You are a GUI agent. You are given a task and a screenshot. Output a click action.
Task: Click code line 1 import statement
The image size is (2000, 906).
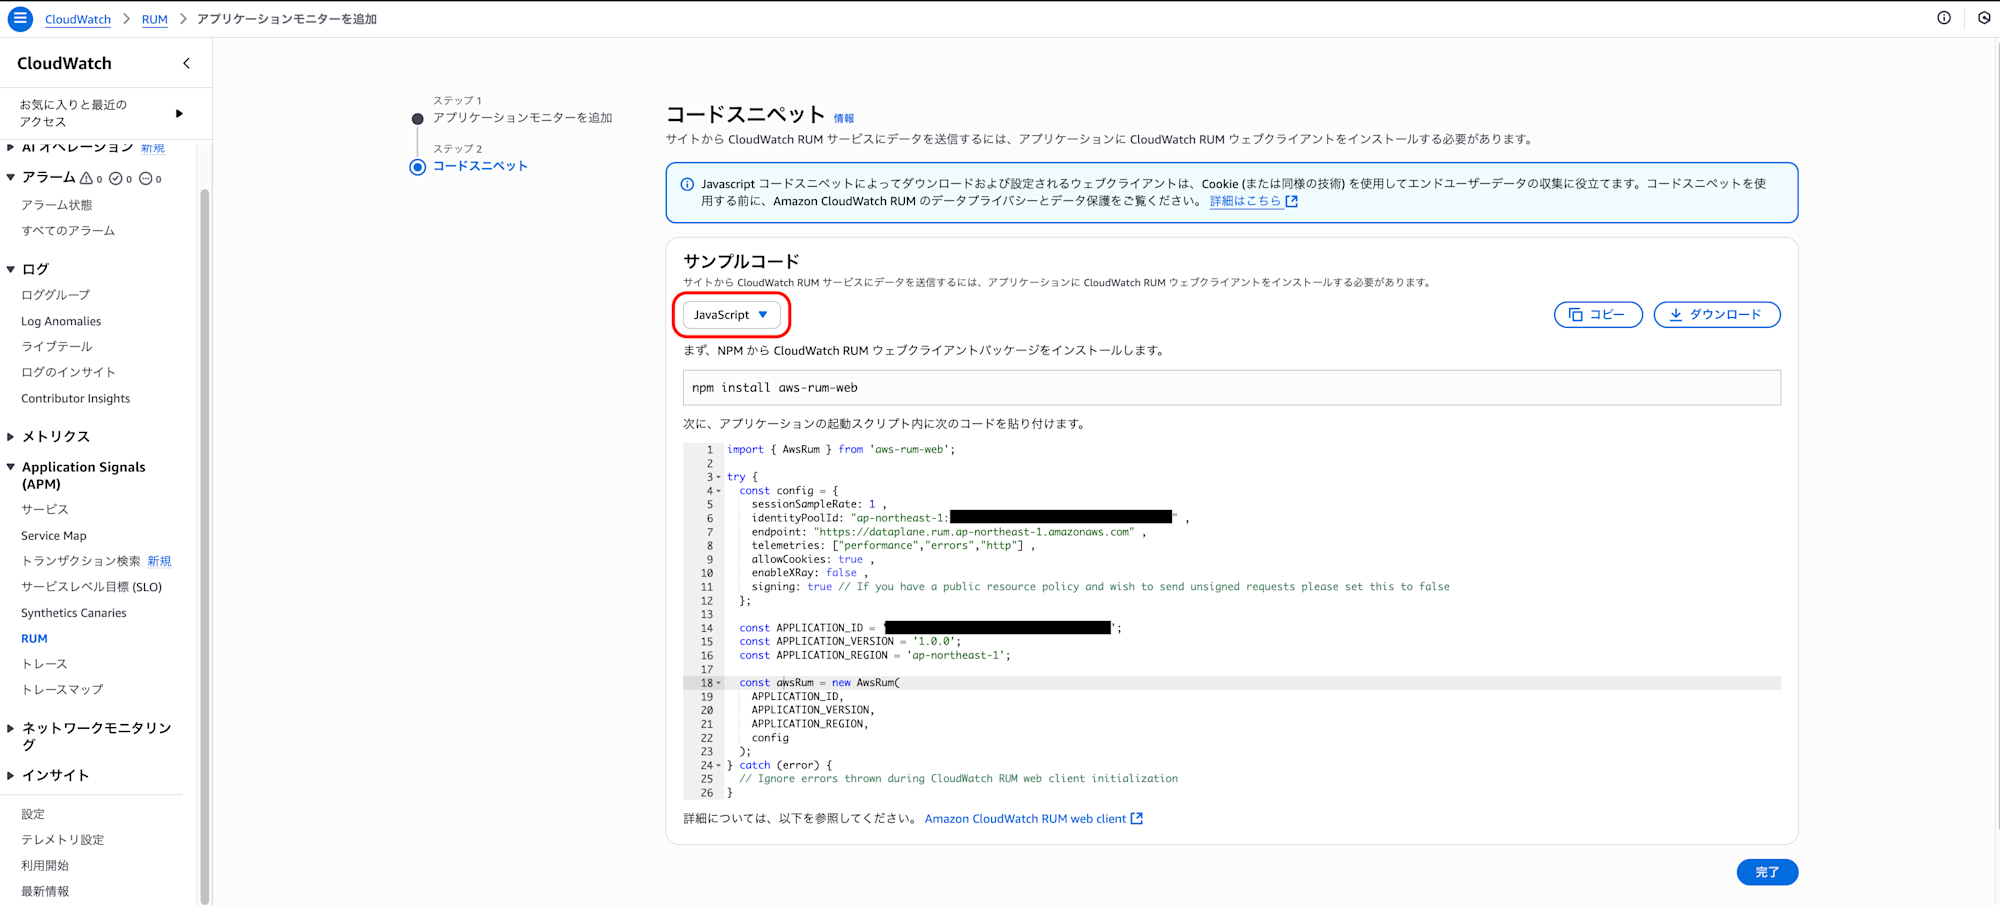(x=841, y=450)
